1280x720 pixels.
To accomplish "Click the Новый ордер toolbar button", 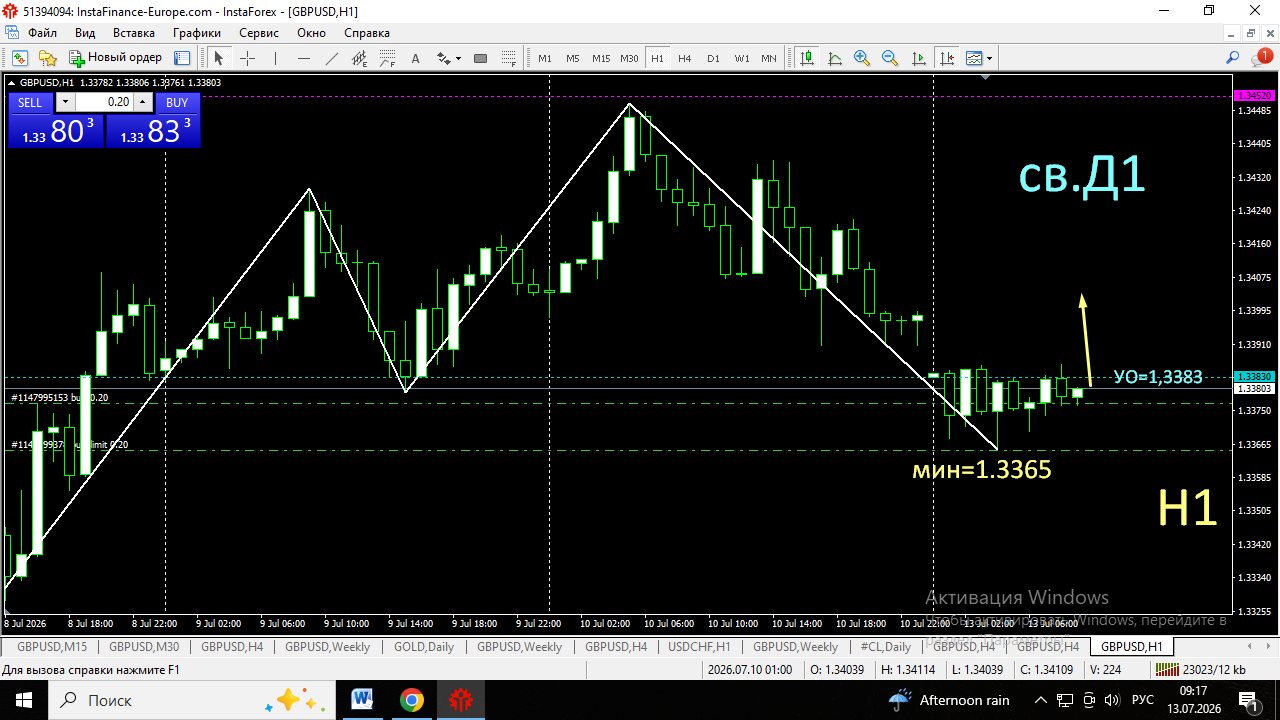I will coord(115,58).
